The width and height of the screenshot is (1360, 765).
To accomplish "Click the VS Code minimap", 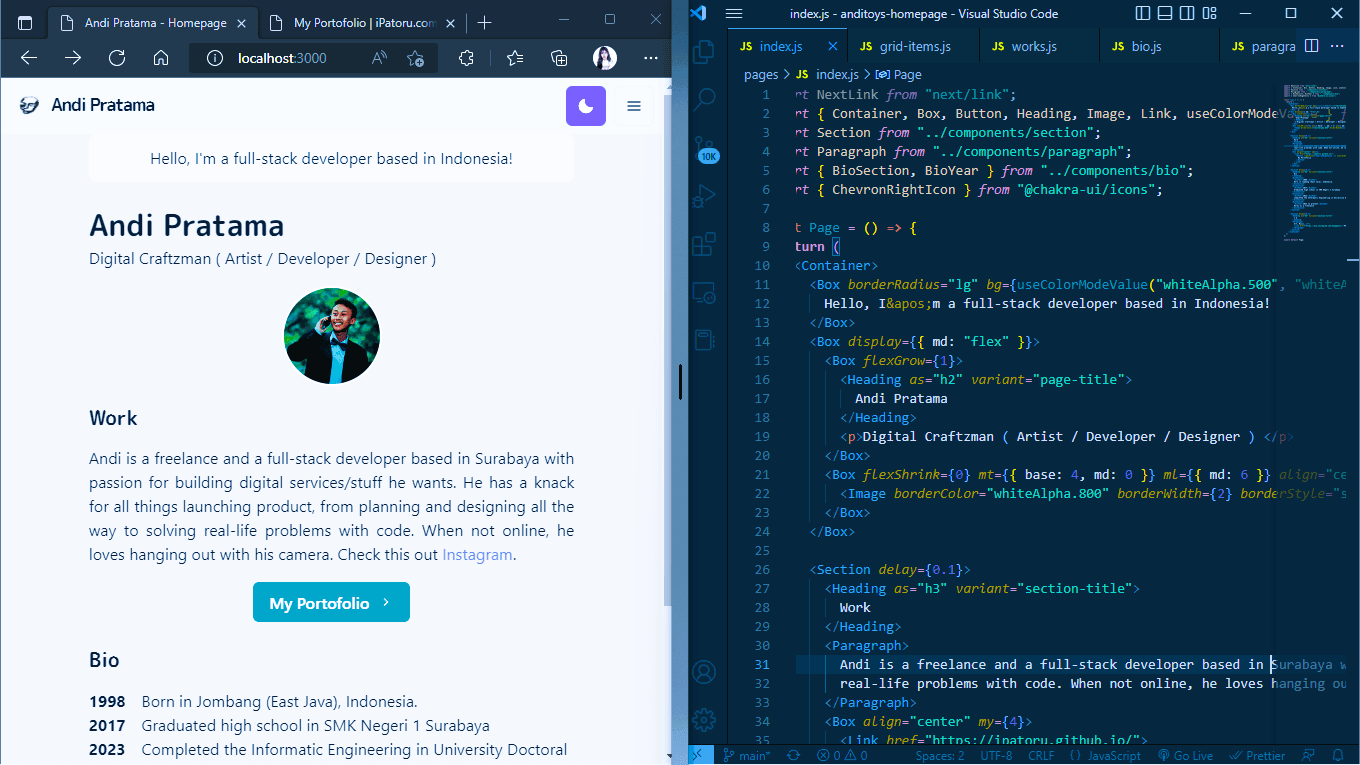I will pos(1314,165).
